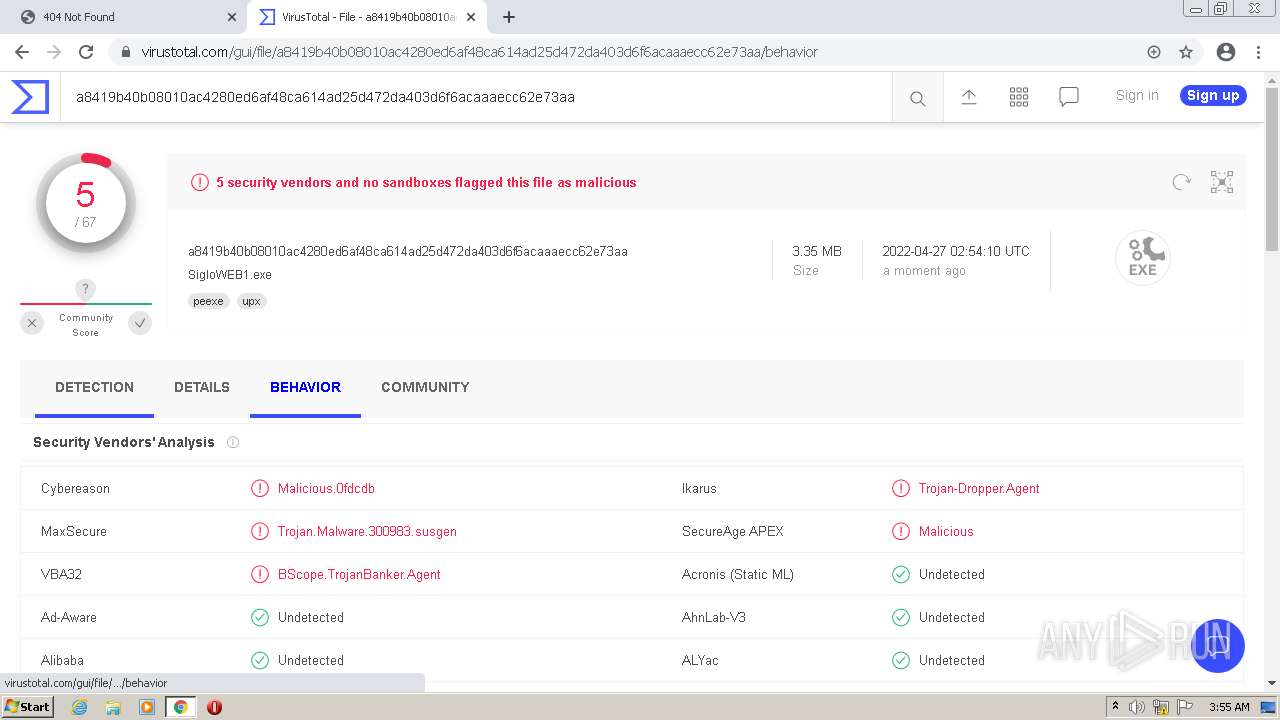Reload the page
The image size is (1280, 720).
[86, 52]
